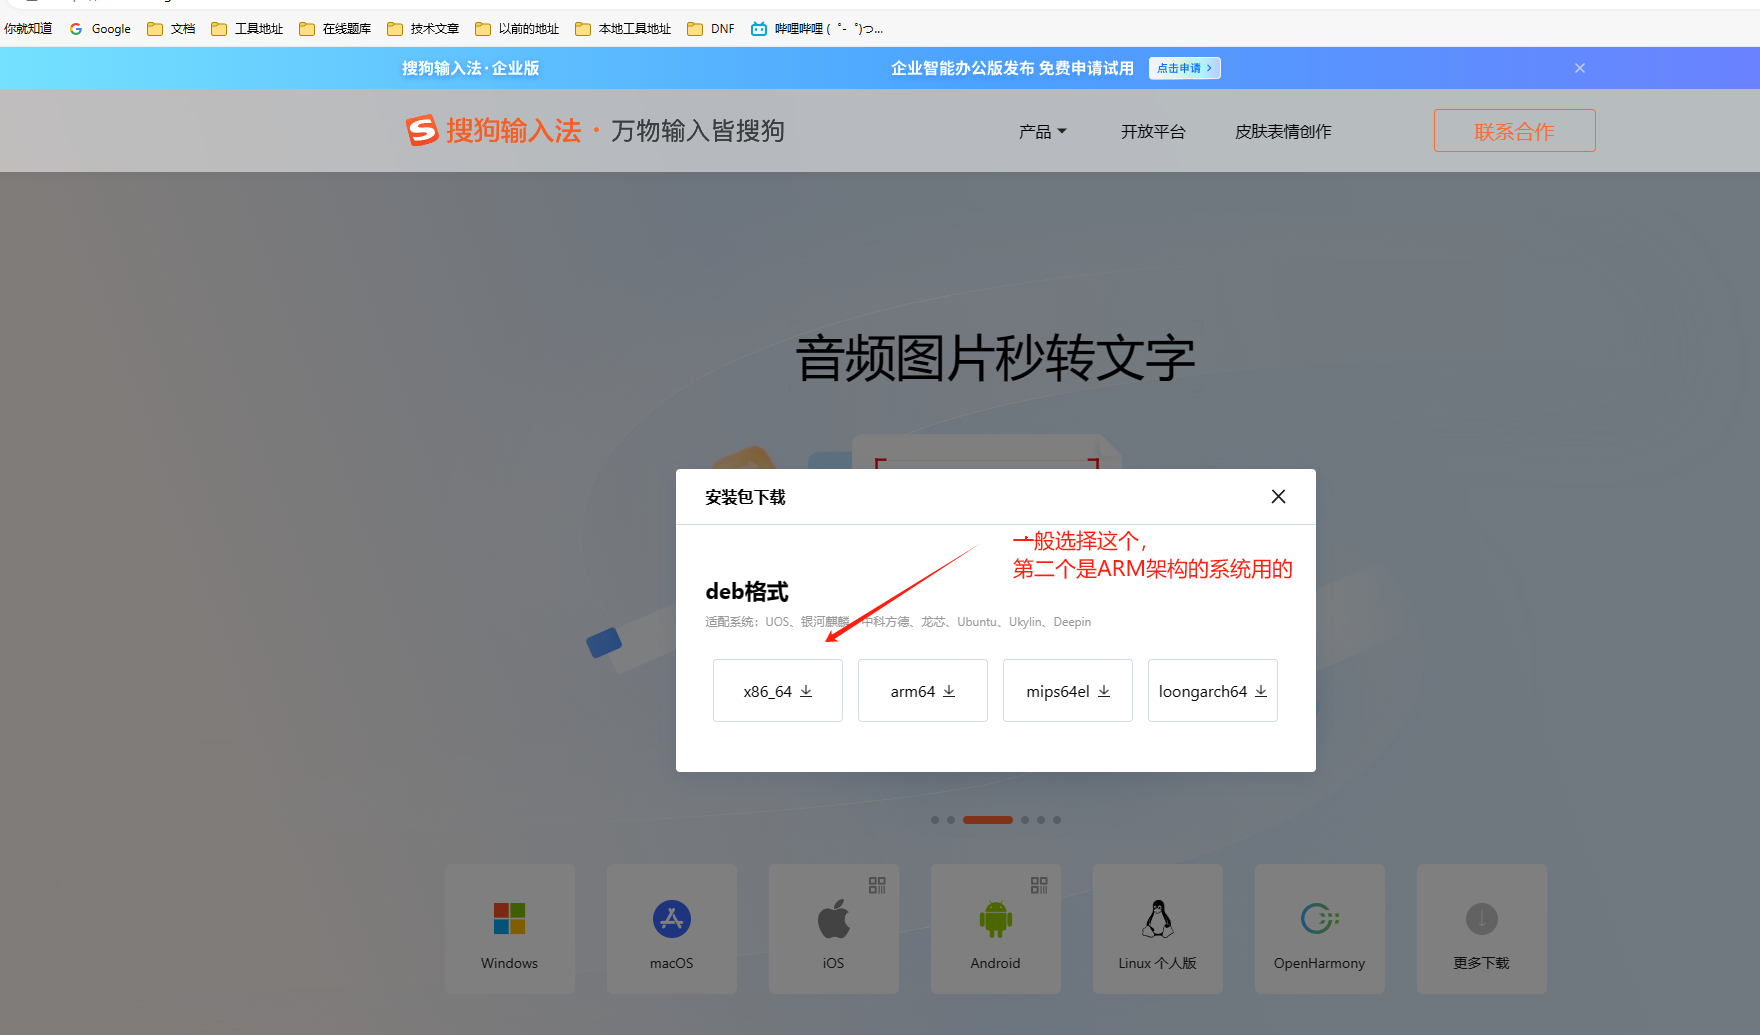Screen dimensions: 1760x1035
Task: Download the mips64el deb package
Action: pyautogui.click(x=1068, y=691)
